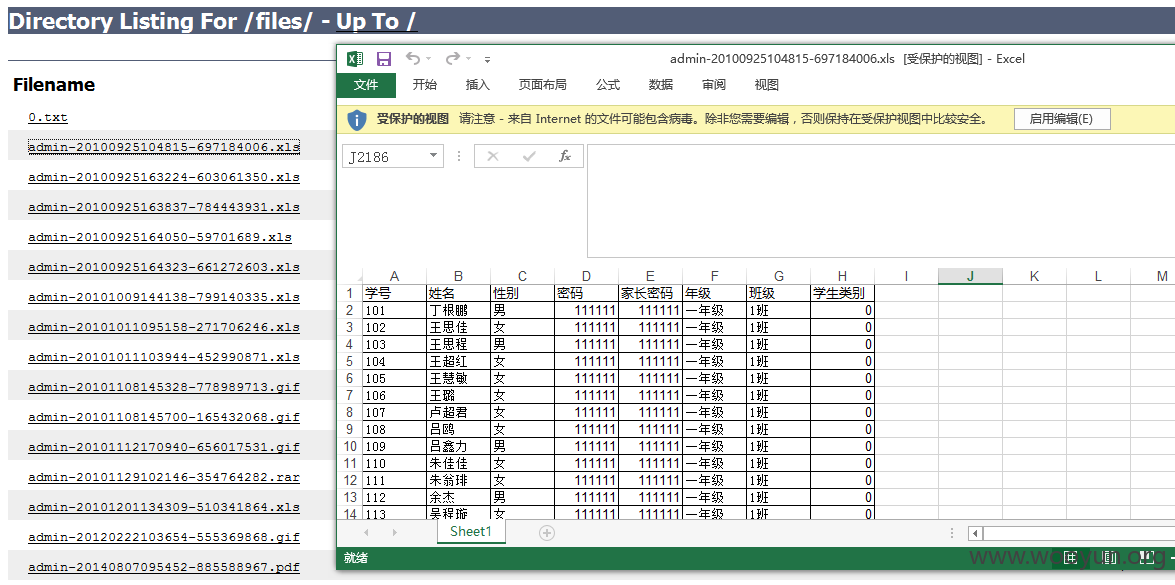
Task: Click the Excel application icon in title bar
Action: click(355, 59)
